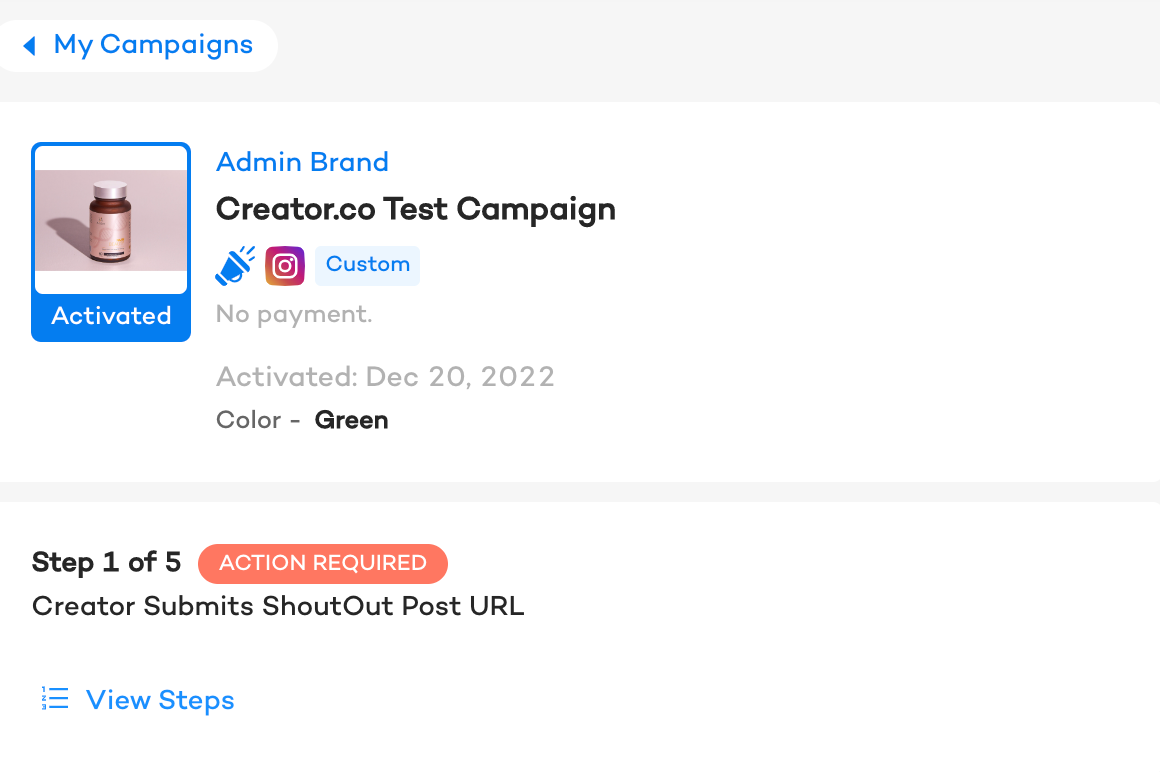The image size is (1160, 772).
Task: Open the Admin Brand link
Action: point(302,162)
